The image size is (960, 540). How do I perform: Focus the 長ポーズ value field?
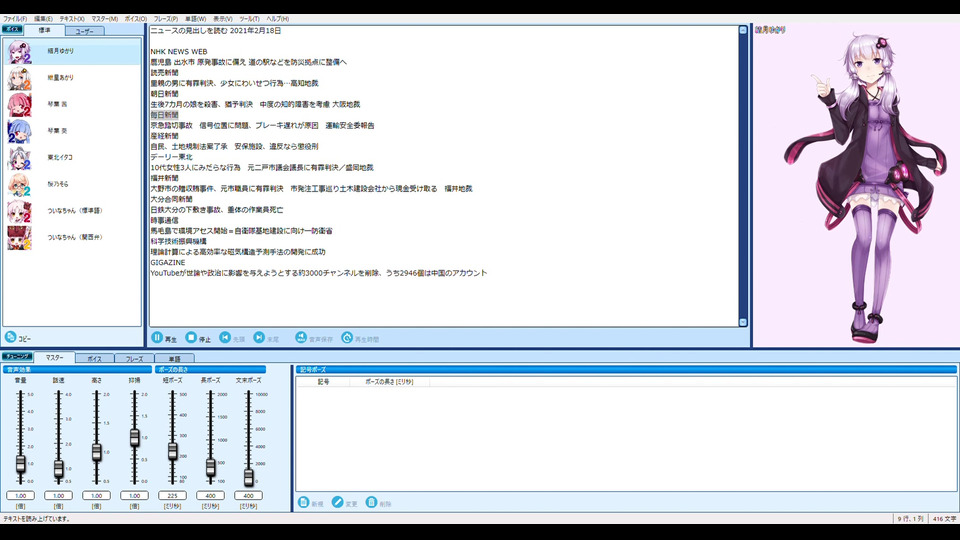210,495
